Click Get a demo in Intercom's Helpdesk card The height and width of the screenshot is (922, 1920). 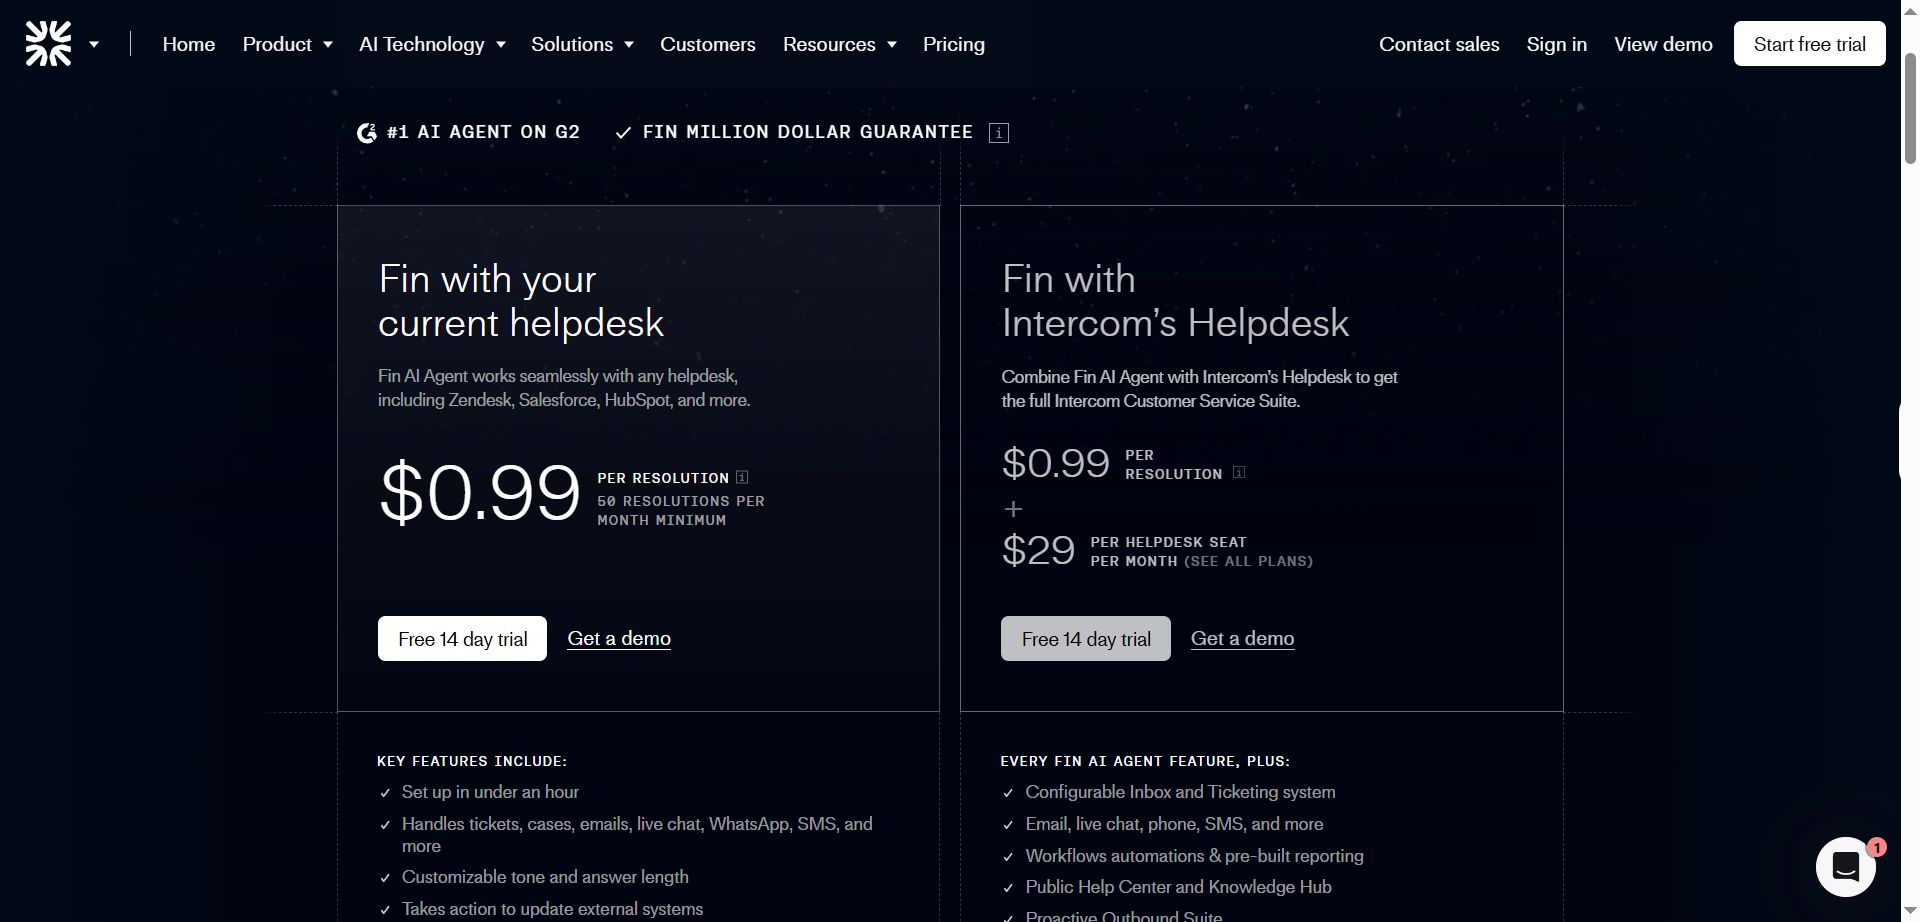tap(1242, 638)
